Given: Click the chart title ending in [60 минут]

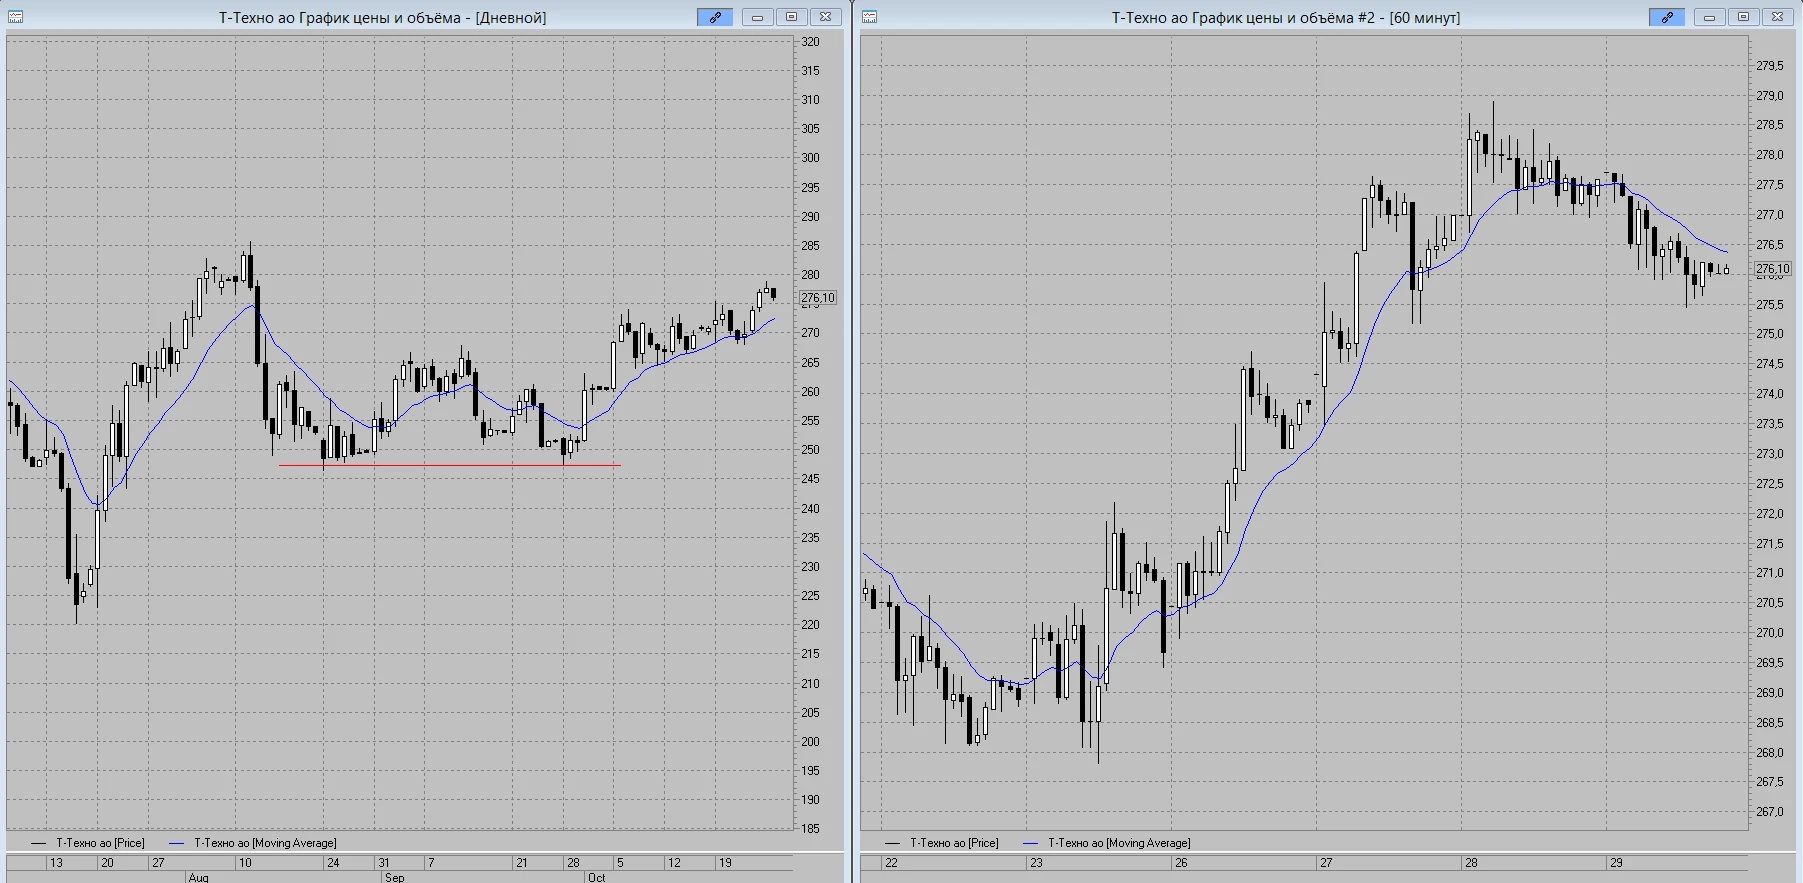Looking at the screenshot, I should (1286, 17).
